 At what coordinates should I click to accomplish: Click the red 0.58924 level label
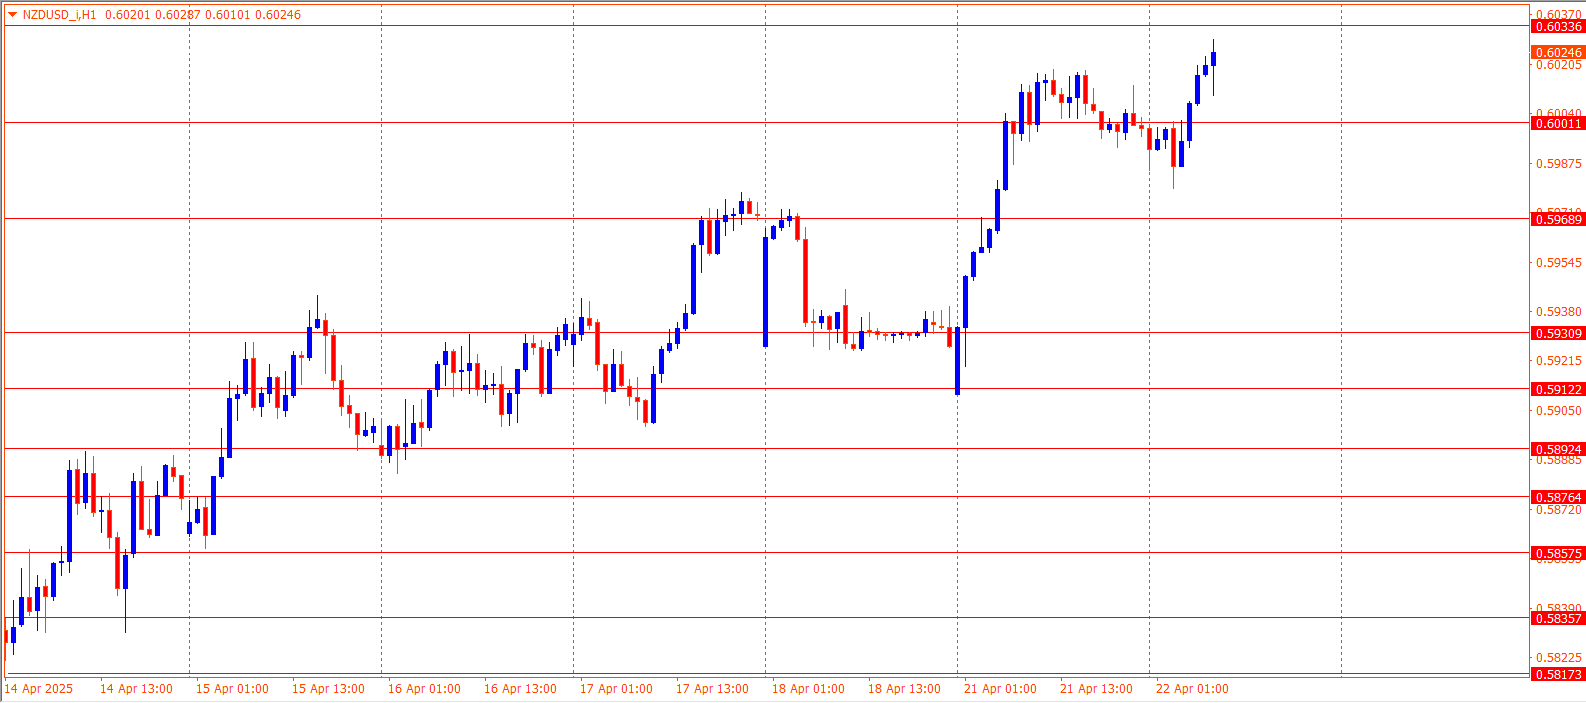coord(1558,450)
